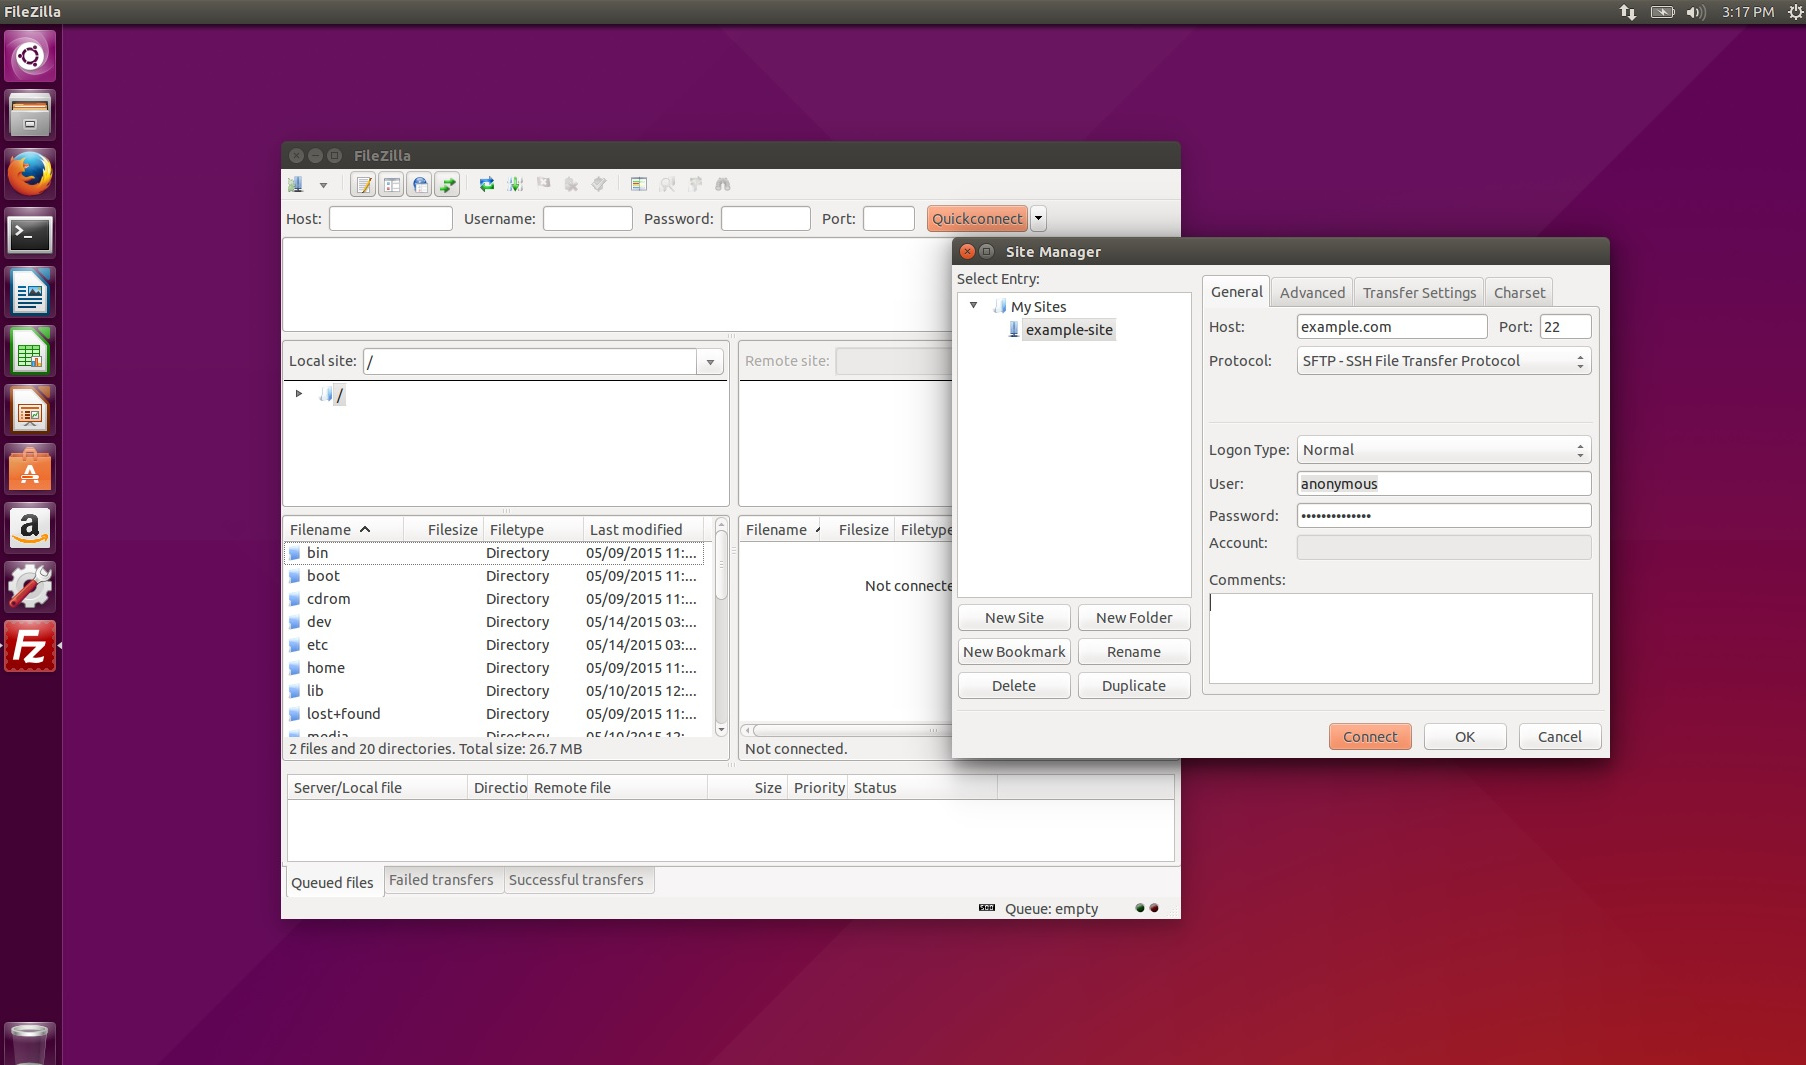Click the OK button in Site Manager

[1465, 737]
